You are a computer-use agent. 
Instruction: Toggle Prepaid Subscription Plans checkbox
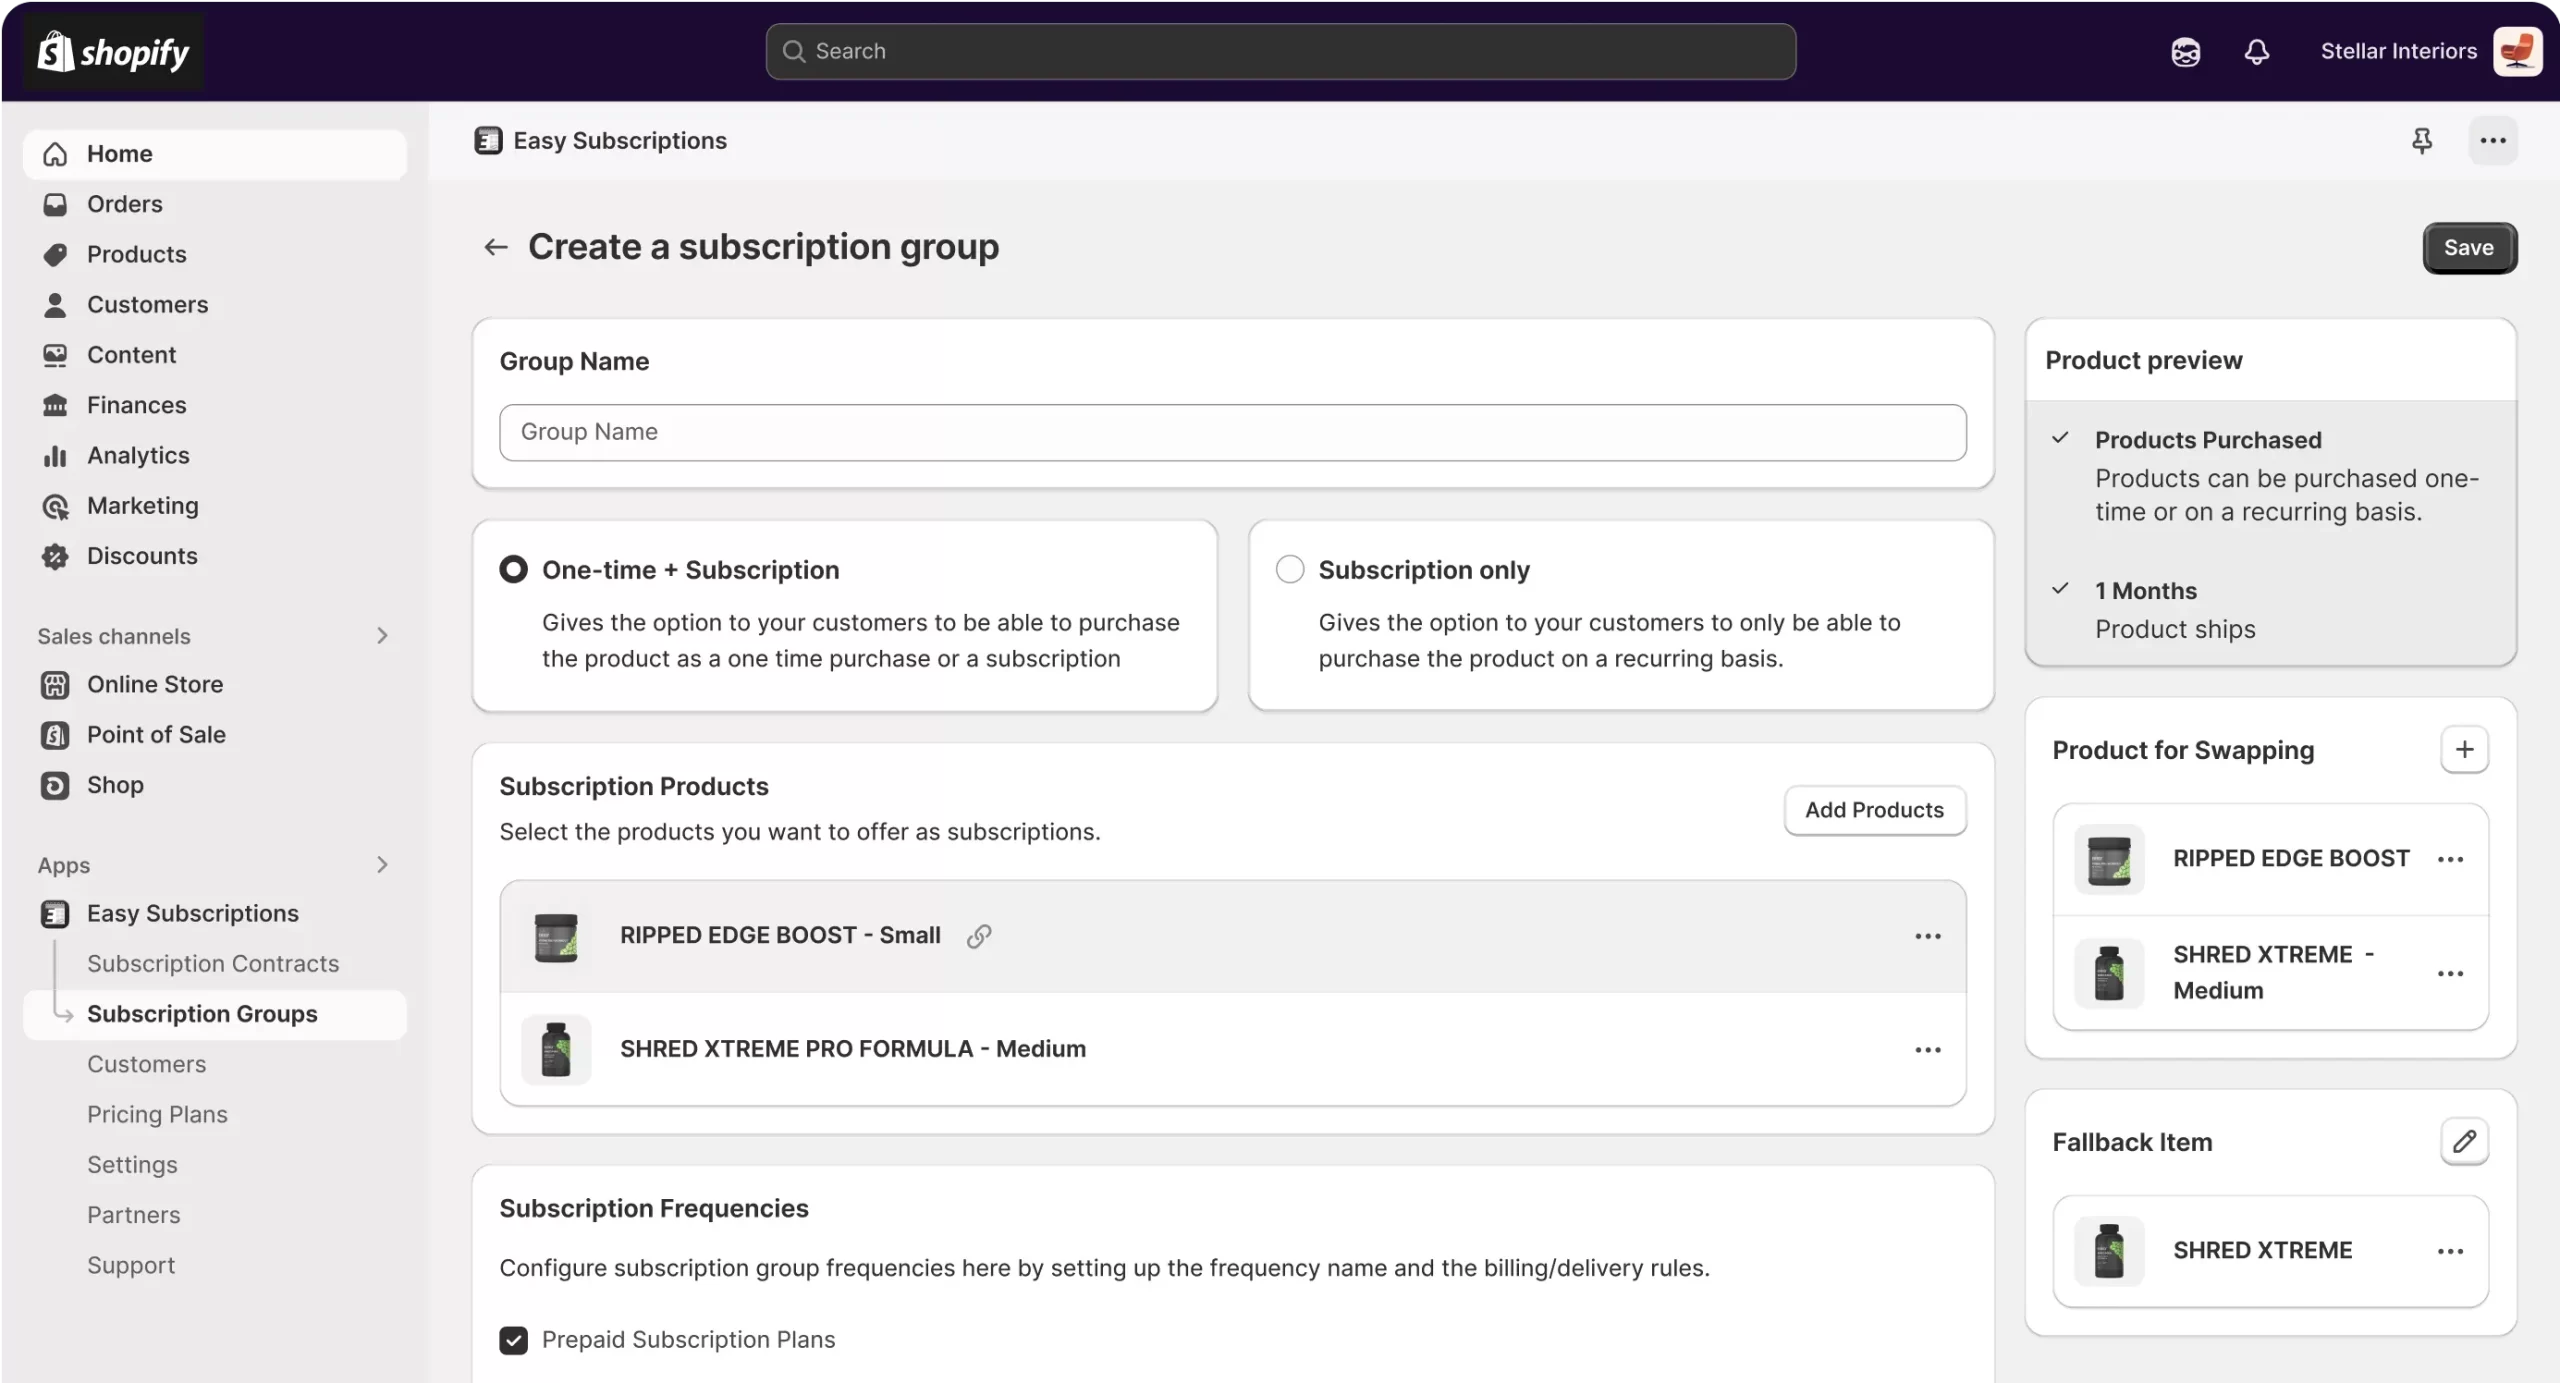point(513,1340)
